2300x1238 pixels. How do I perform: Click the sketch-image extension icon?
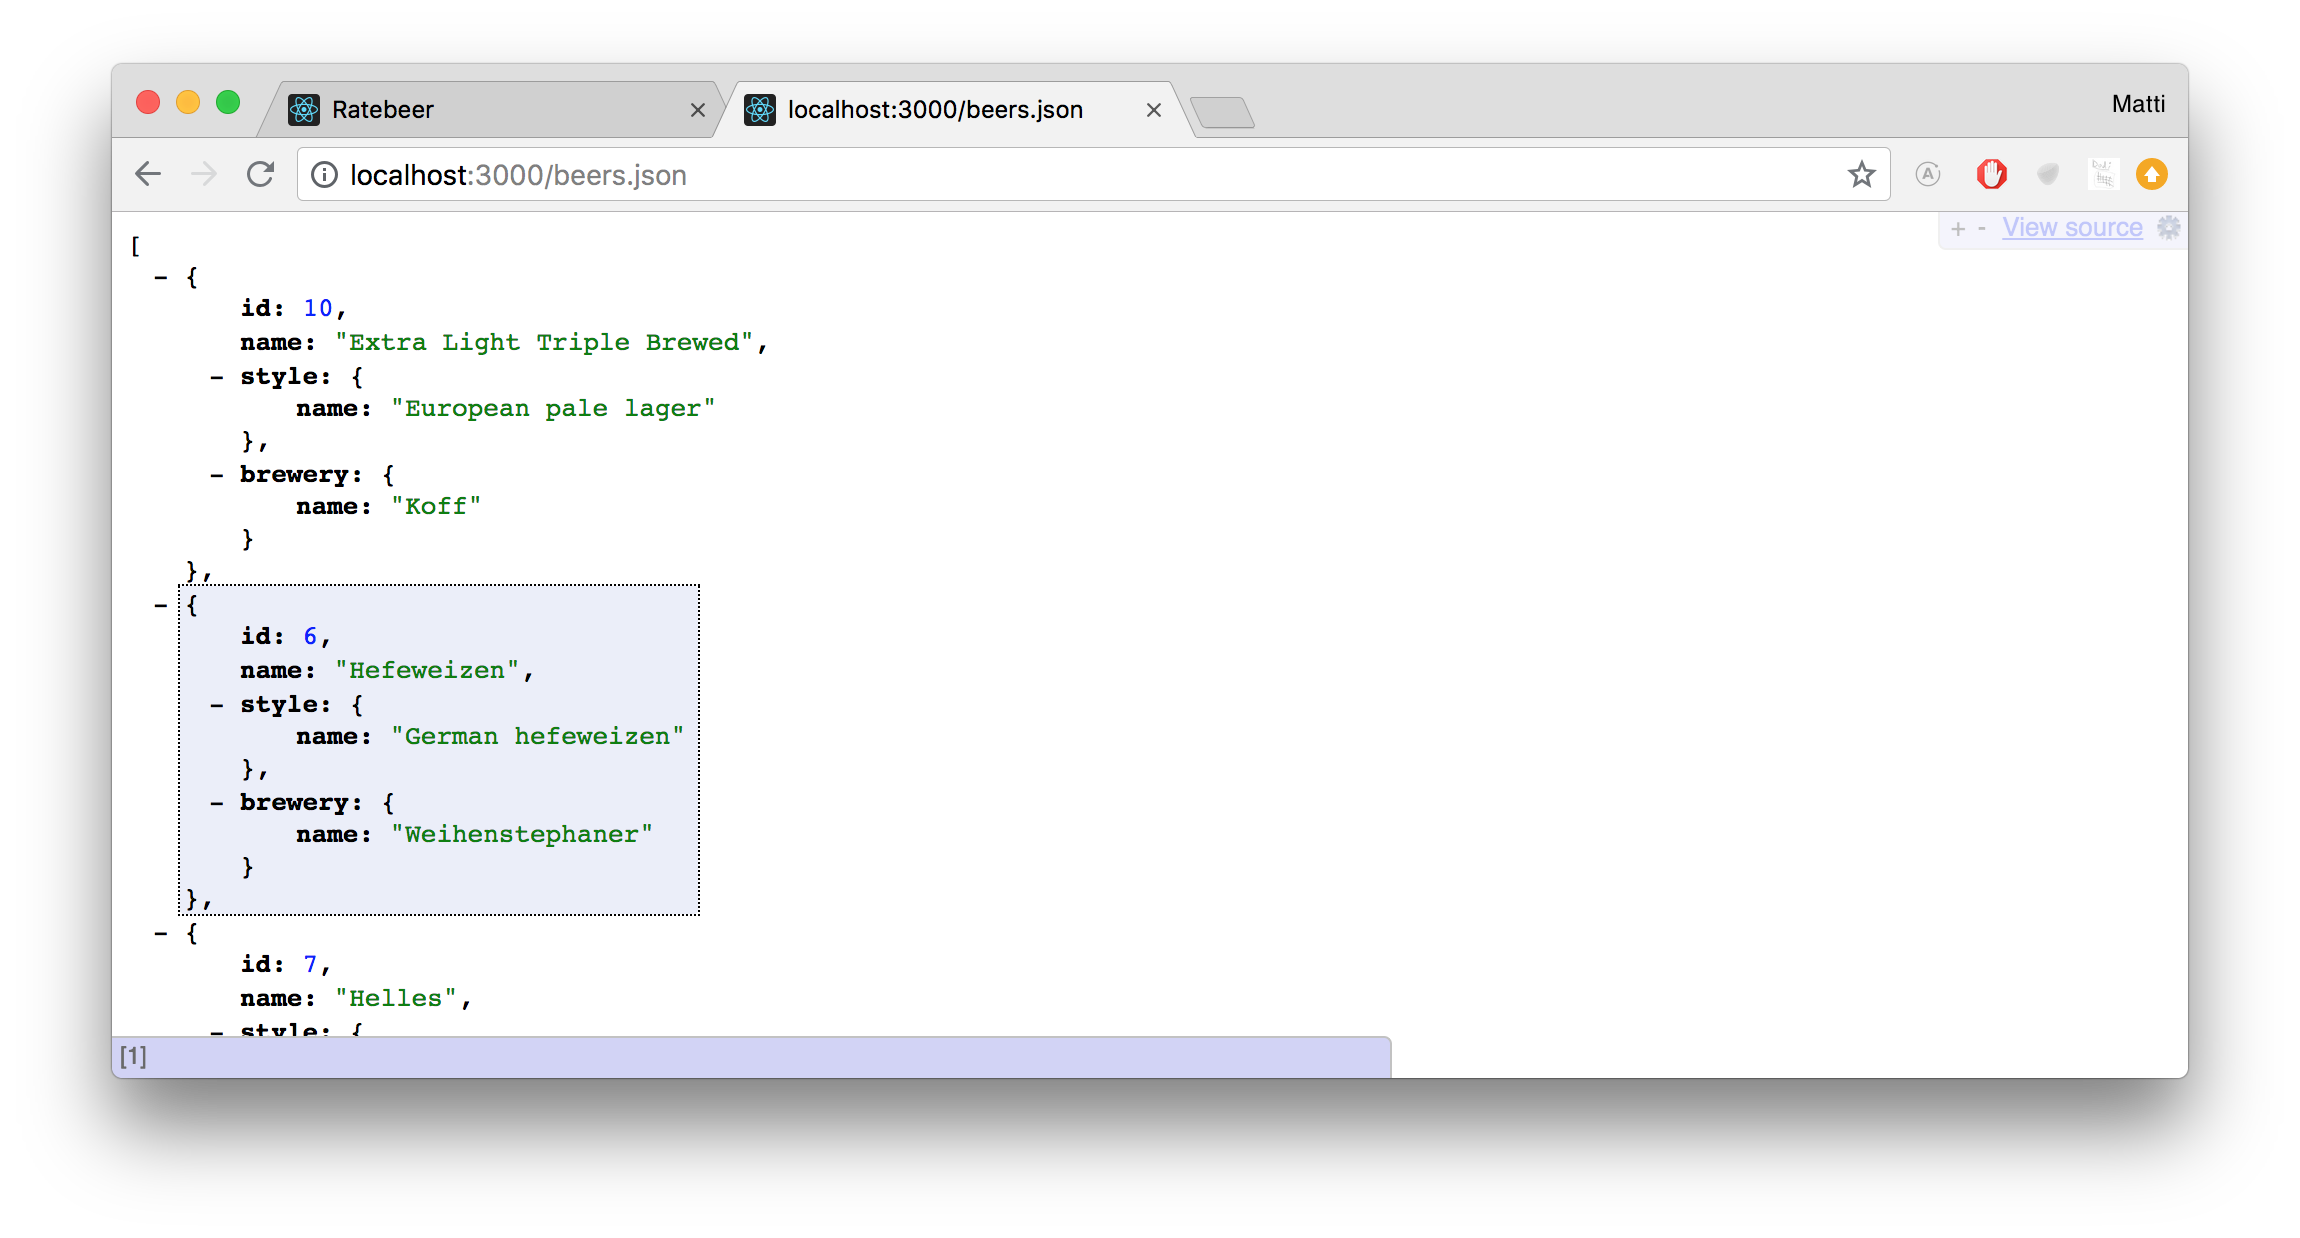click(2102, 174)
